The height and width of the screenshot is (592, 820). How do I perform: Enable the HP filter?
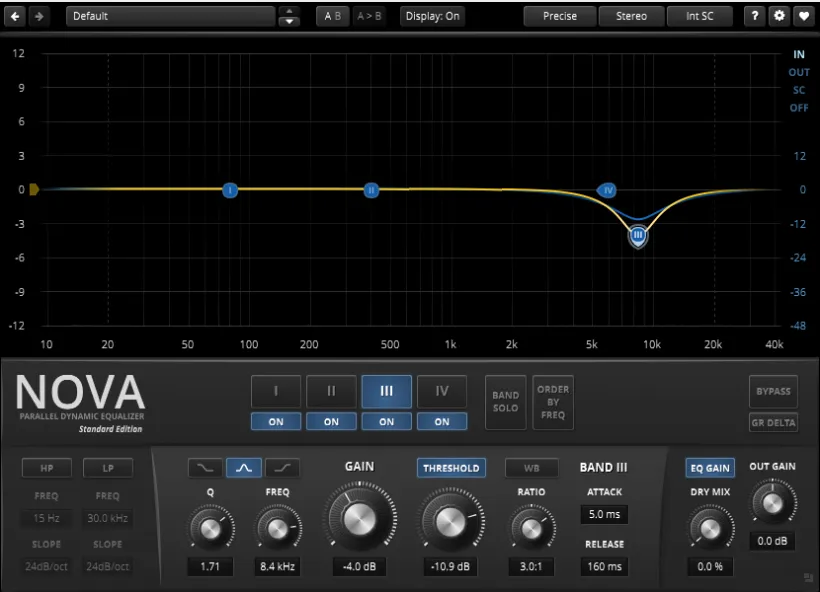click(47, 468)
